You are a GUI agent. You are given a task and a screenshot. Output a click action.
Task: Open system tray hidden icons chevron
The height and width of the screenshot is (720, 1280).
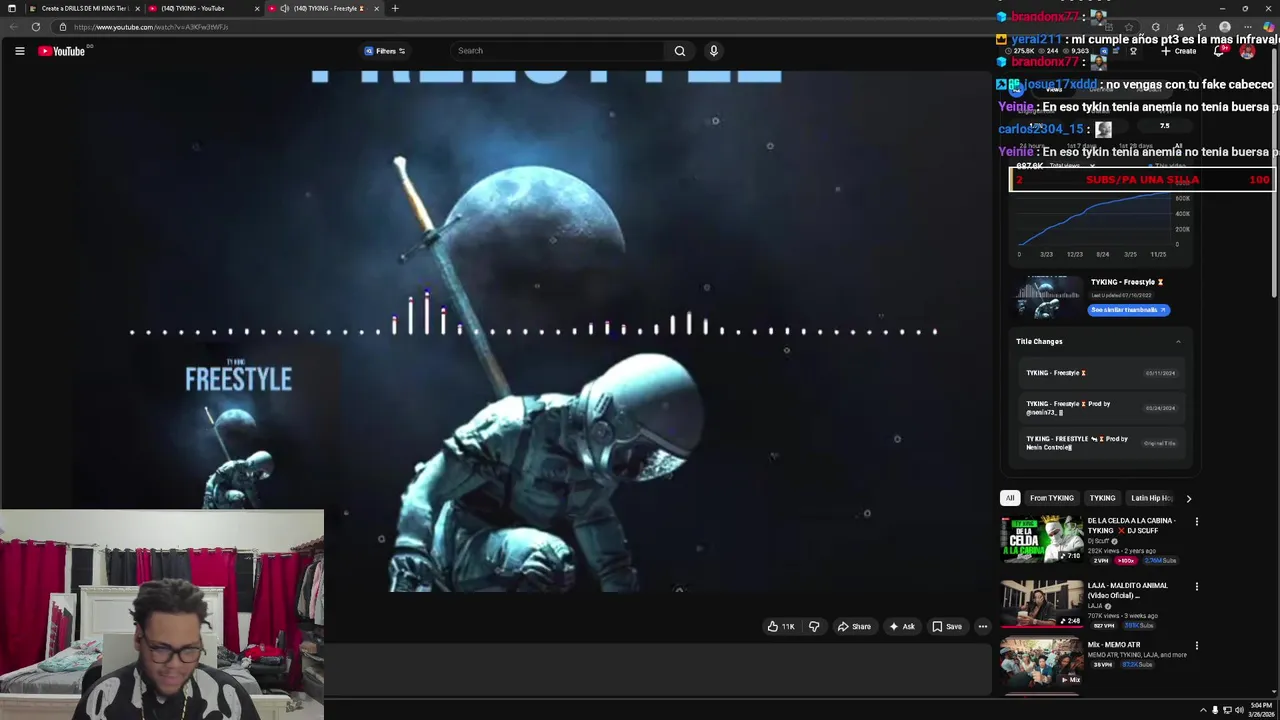tap(1203, 710)
